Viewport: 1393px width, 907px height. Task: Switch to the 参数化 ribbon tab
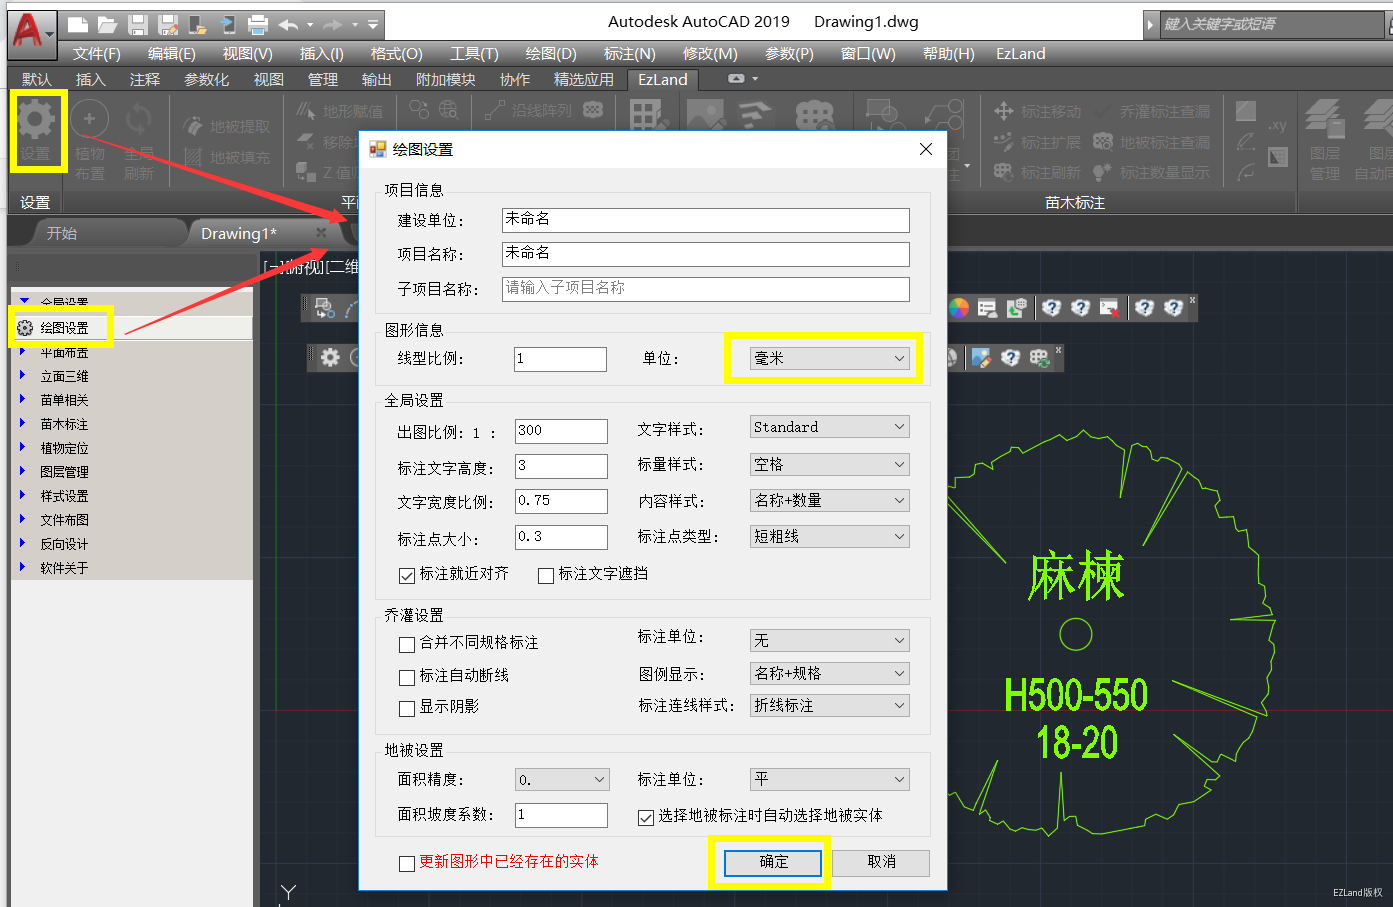tap(206, 79)
